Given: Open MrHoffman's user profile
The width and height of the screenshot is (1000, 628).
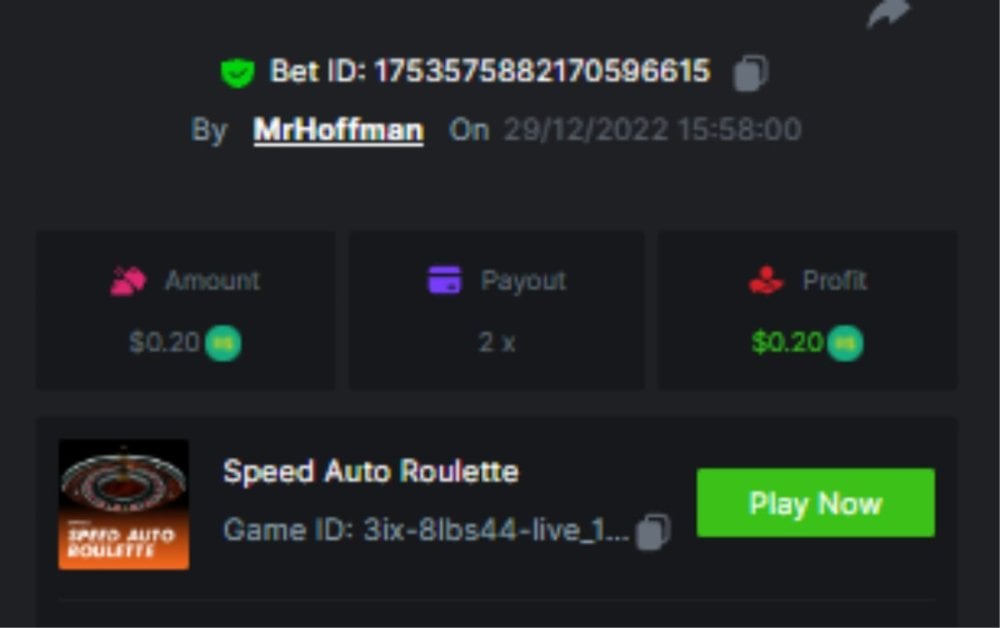Looking at the screenshot, I should [x=338, y=130].
